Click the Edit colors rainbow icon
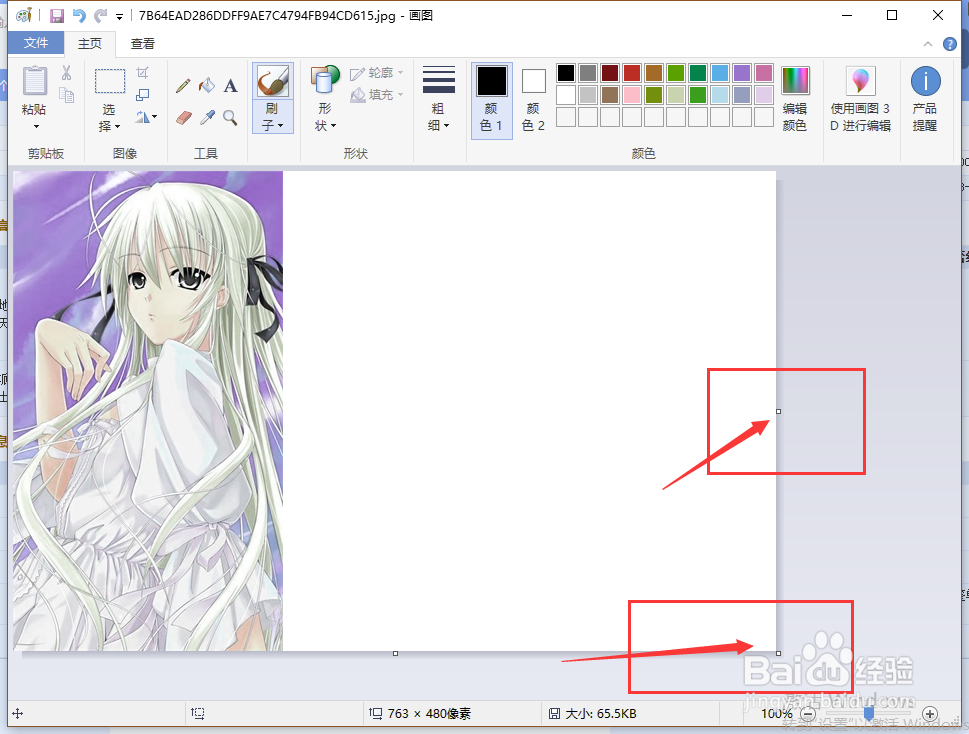Image resolution: width=969 pixels, height=734 pixels. coord(795,81)
